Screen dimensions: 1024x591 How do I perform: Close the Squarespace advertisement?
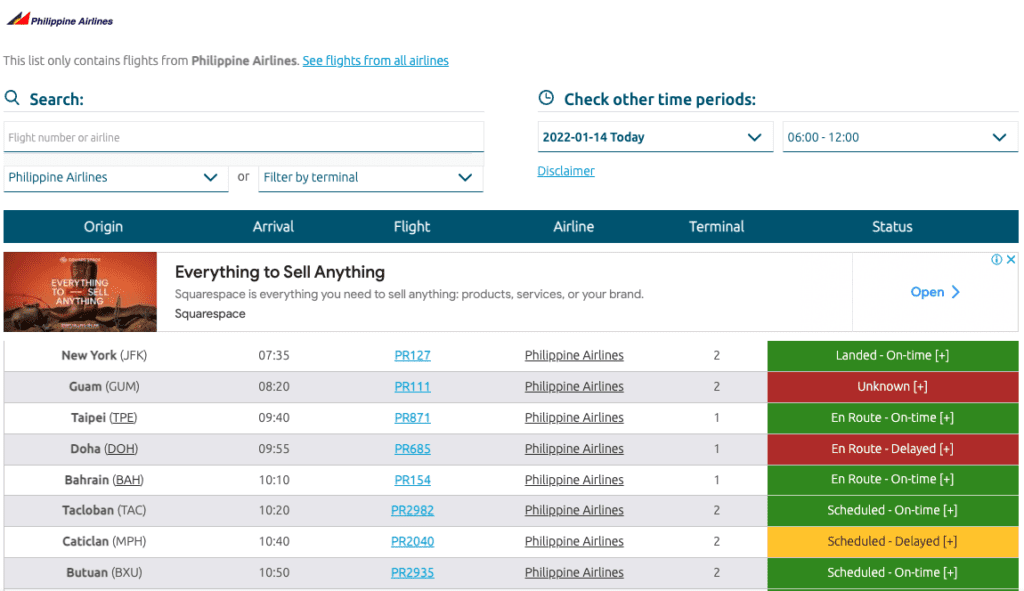[1011, 260]
